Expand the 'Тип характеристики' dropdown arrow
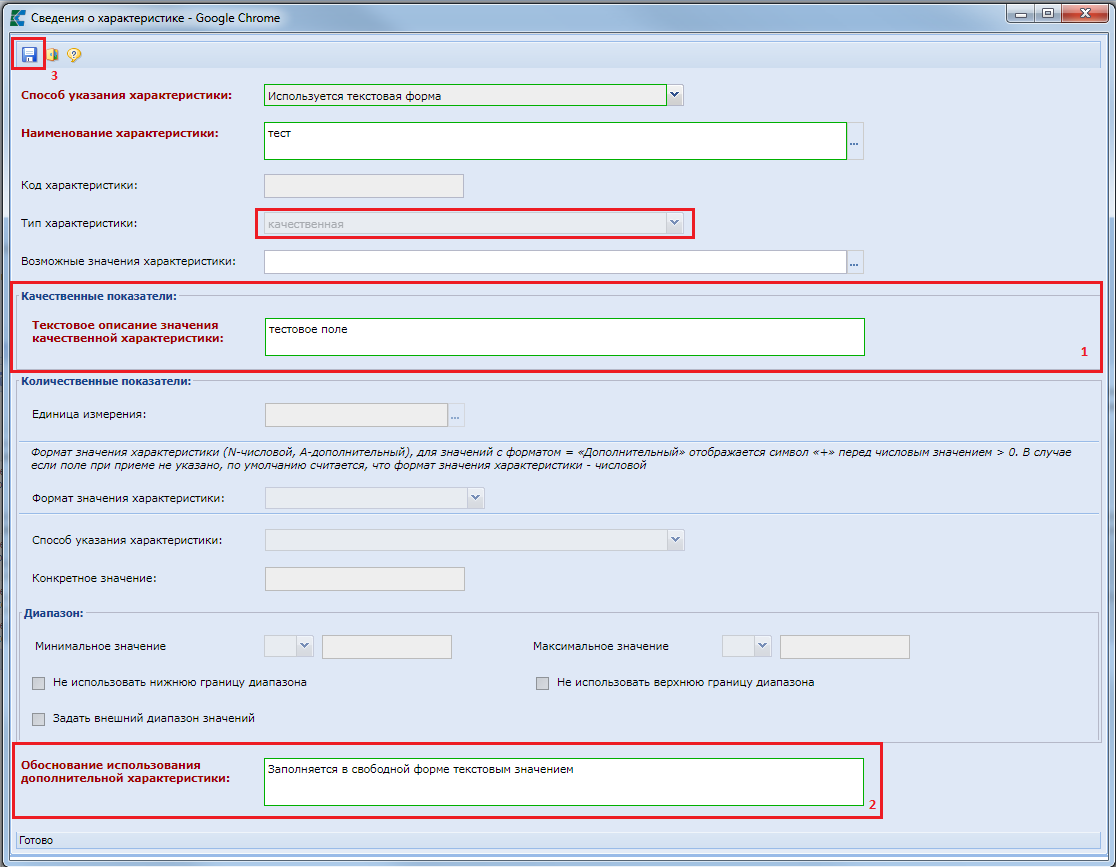 click(675, 224)
